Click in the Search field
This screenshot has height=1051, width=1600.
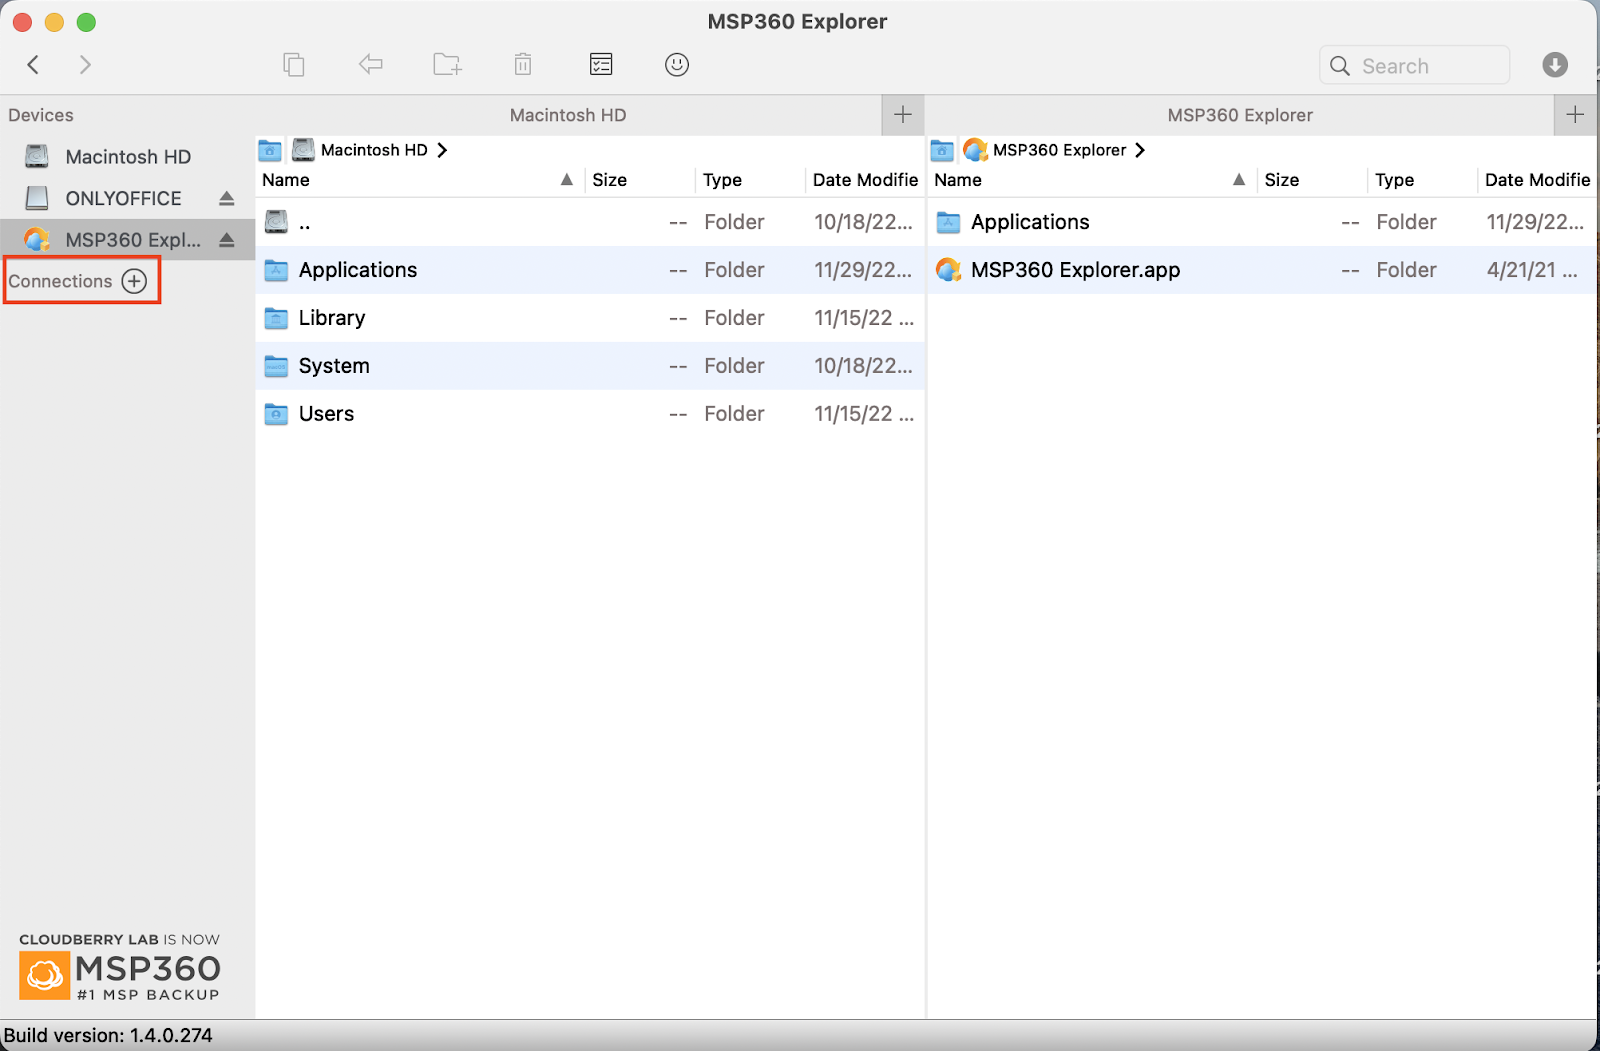(1414, 66)
